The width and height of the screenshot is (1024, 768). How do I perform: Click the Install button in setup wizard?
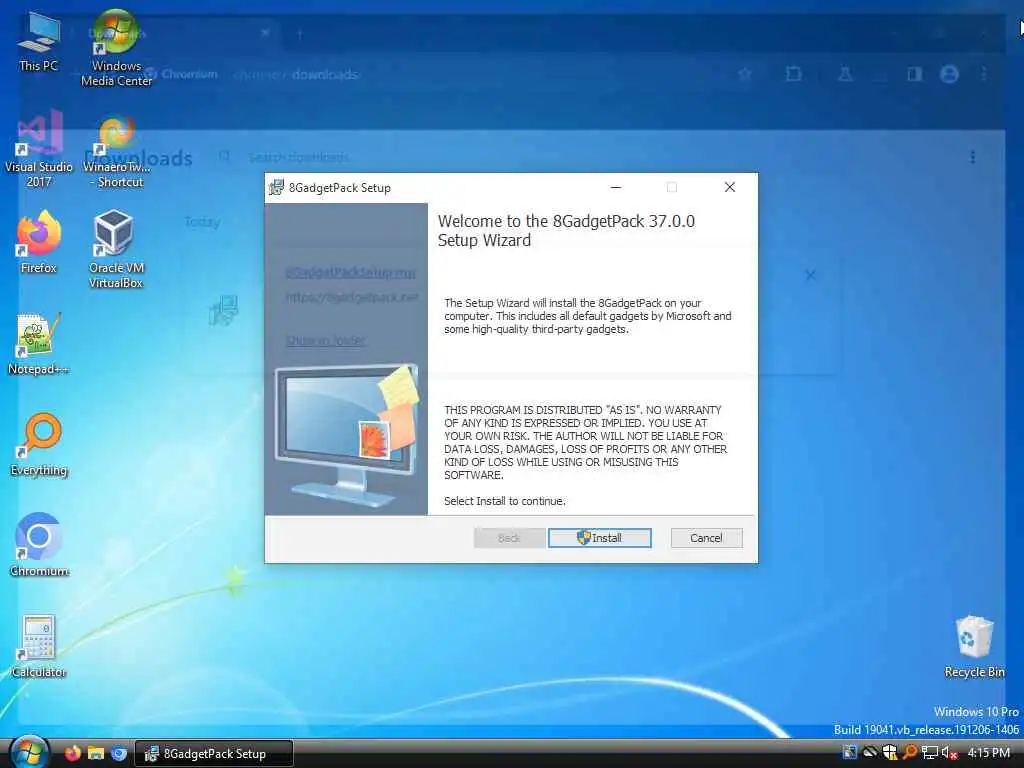(x=600, y=538)
